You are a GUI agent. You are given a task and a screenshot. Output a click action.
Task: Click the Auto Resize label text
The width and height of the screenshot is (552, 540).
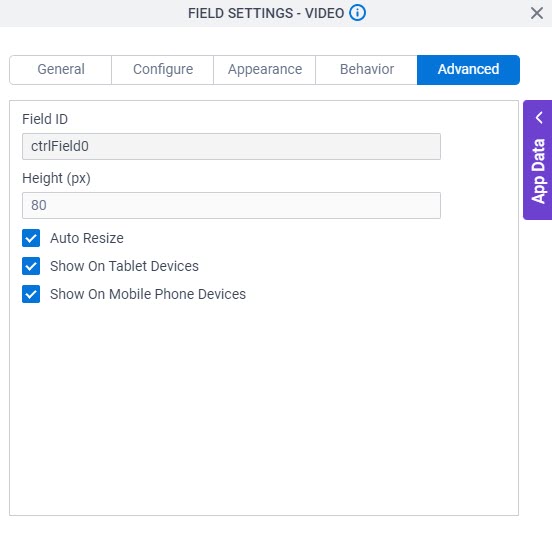coord(87,238)
